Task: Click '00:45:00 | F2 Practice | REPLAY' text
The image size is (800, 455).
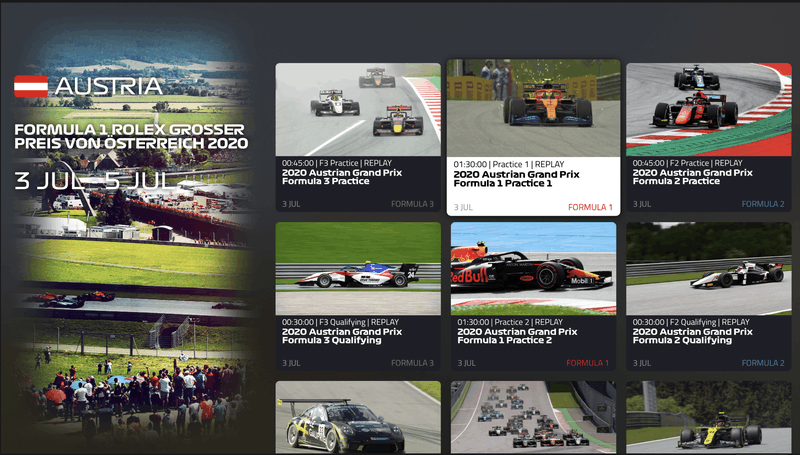Action: 687,163
